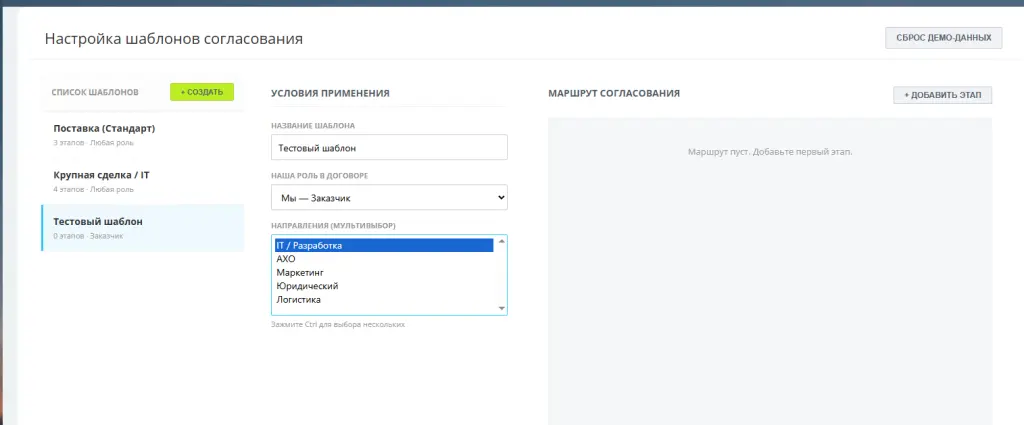Add a stage via "+ Добавить этап"
This screenshot has width=1024, height=425.
pos(942,95)
